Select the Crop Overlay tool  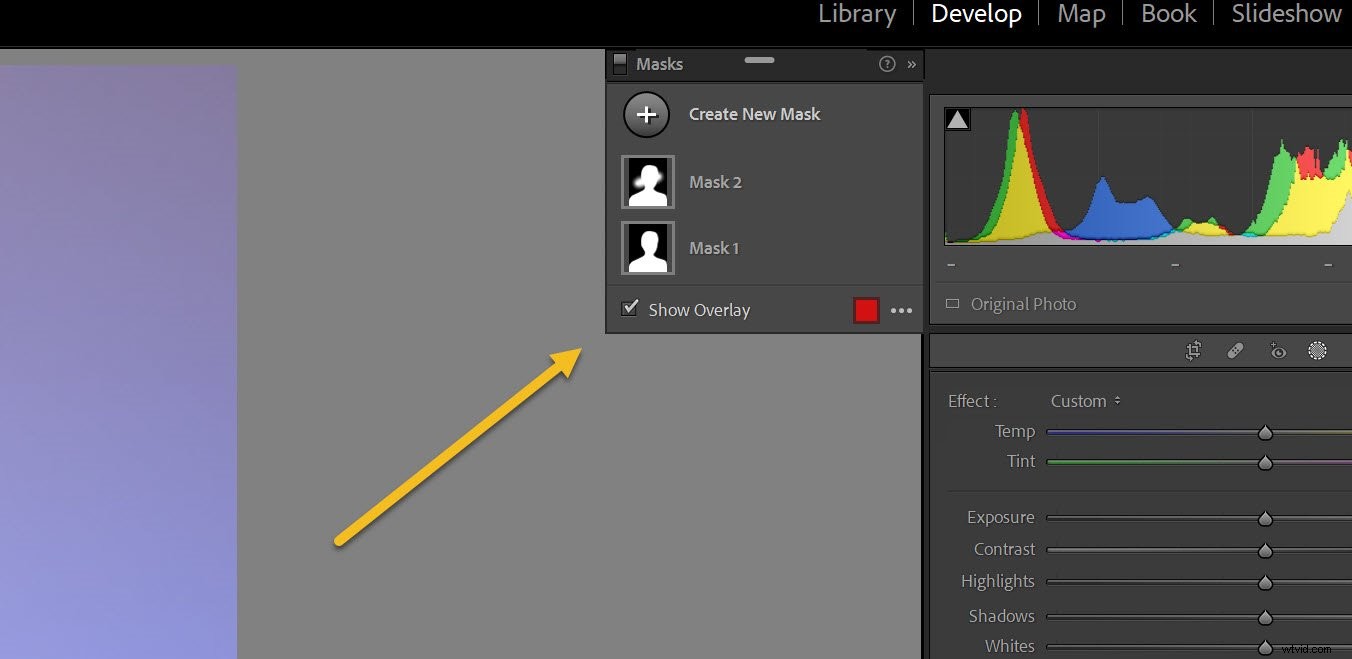coord(1193,350)
